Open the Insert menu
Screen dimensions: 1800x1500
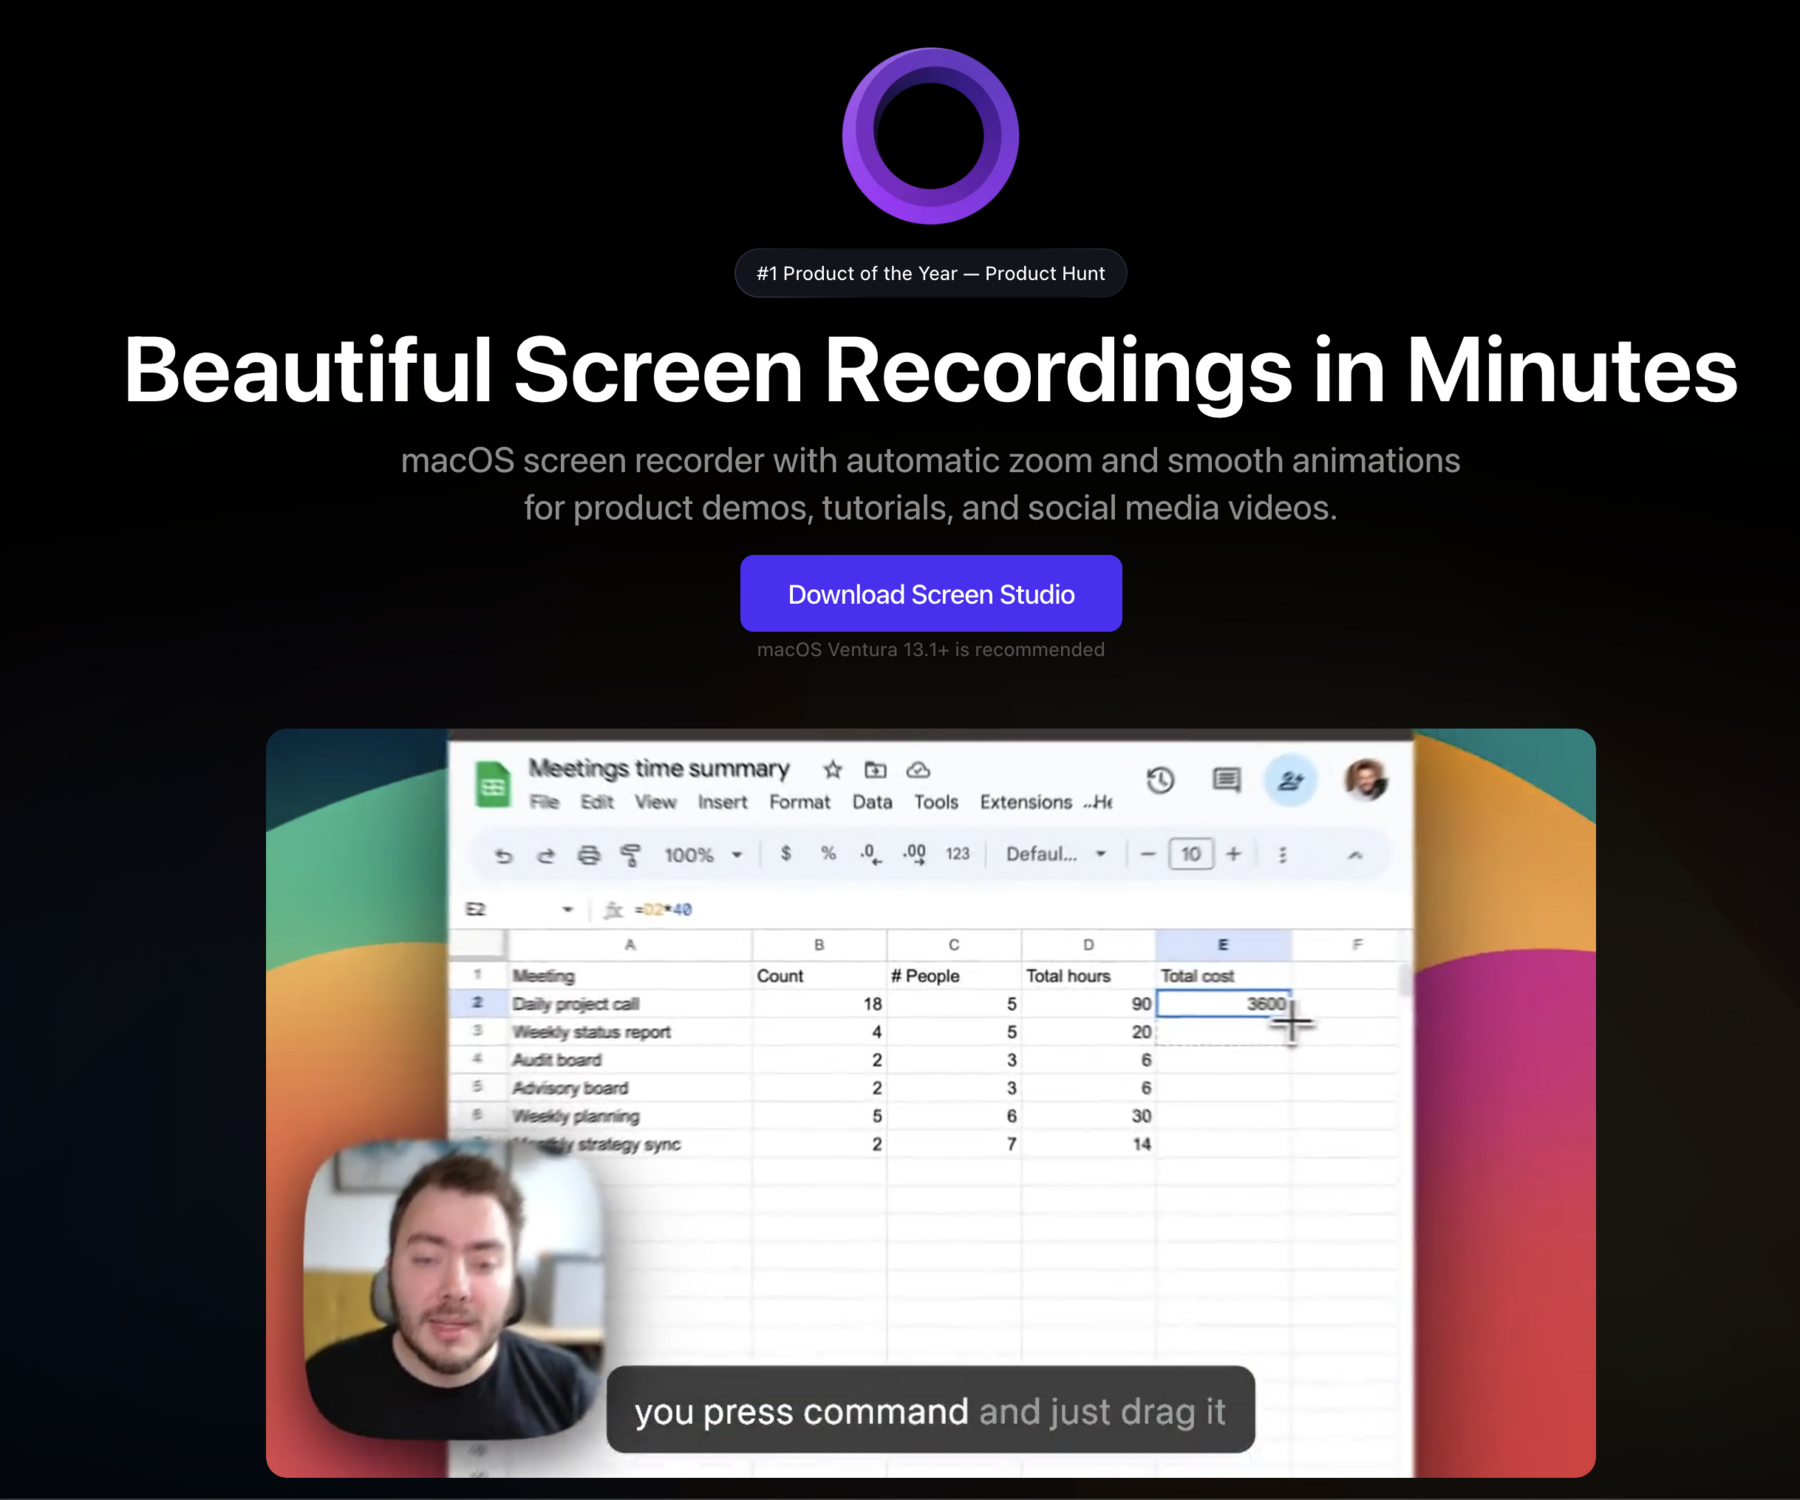pyautogui.click(x=722, y=802)
